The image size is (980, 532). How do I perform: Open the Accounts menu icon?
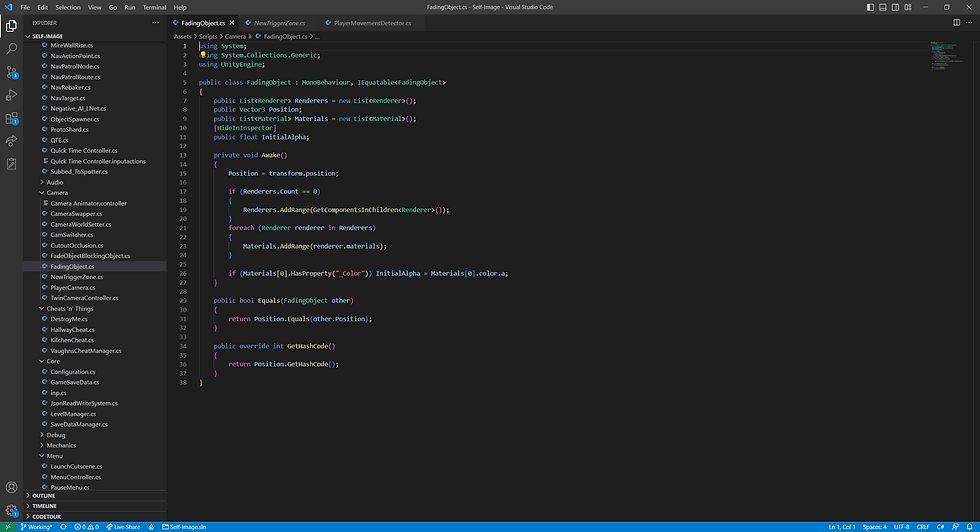pos(11,487)
